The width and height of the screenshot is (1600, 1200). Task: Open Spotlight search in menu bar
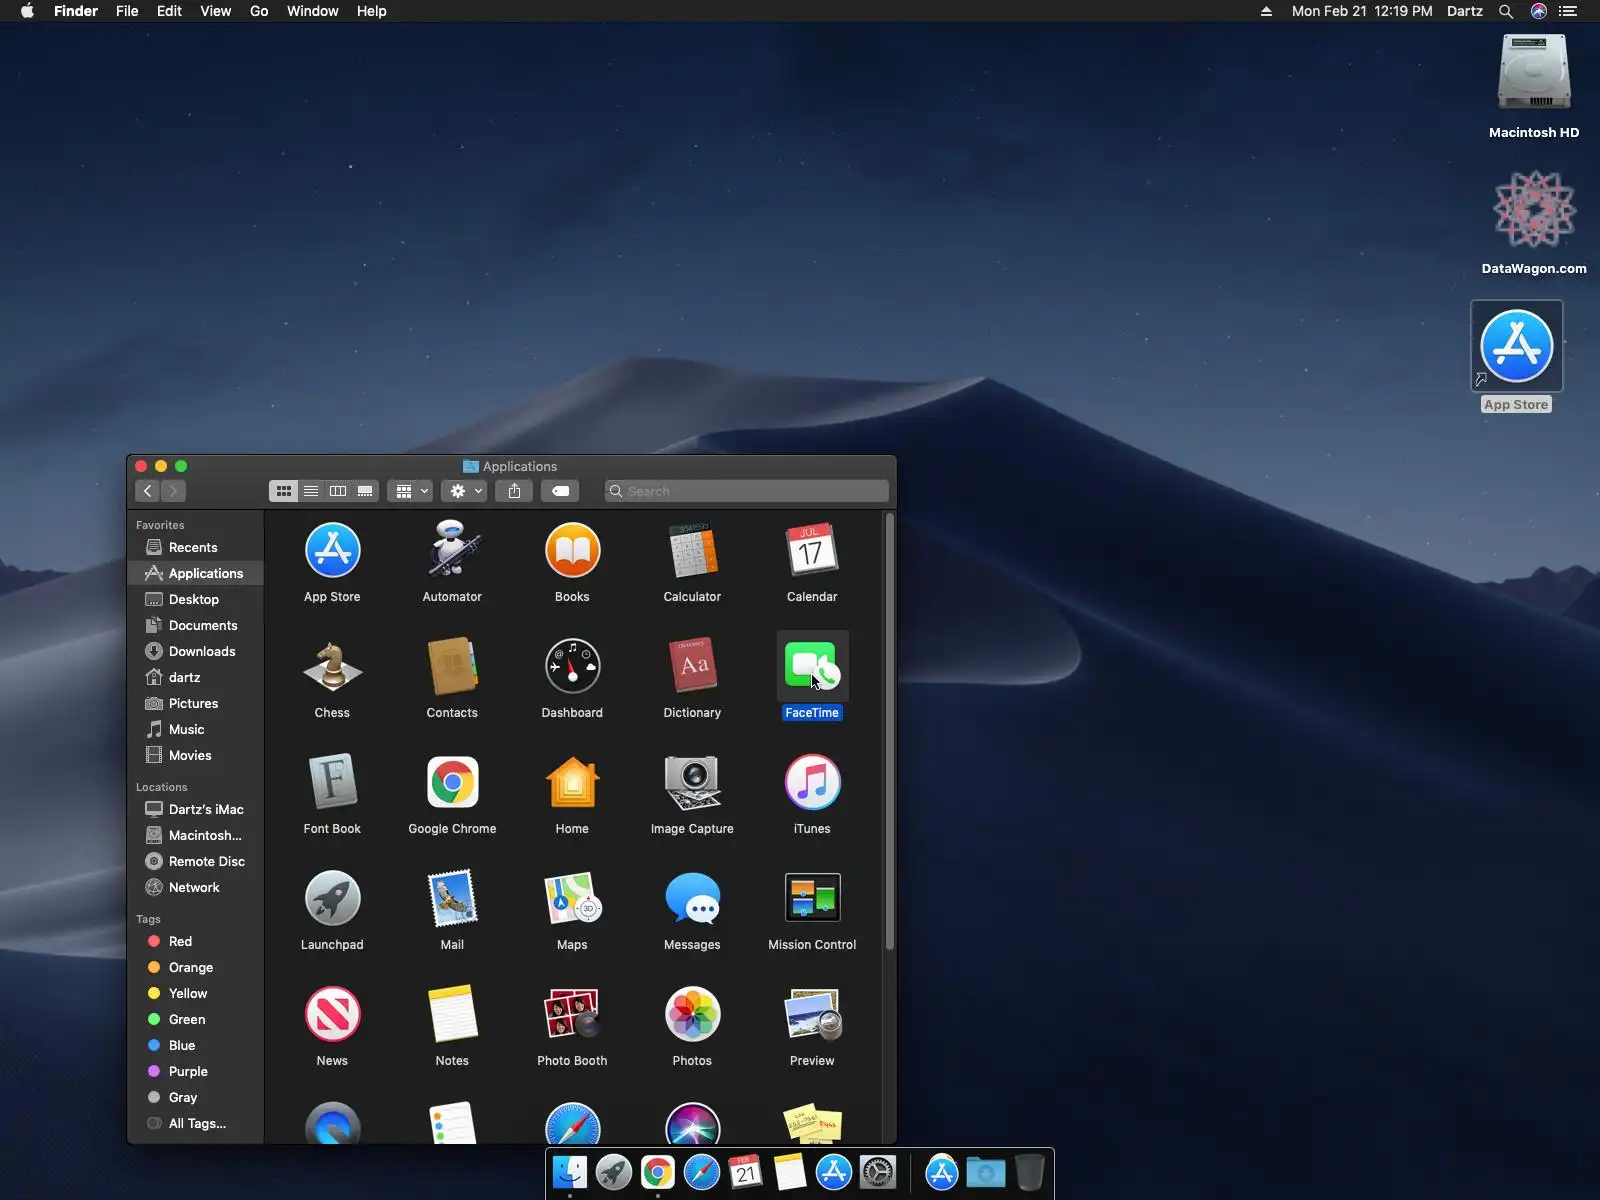[x=1505, y=11]
